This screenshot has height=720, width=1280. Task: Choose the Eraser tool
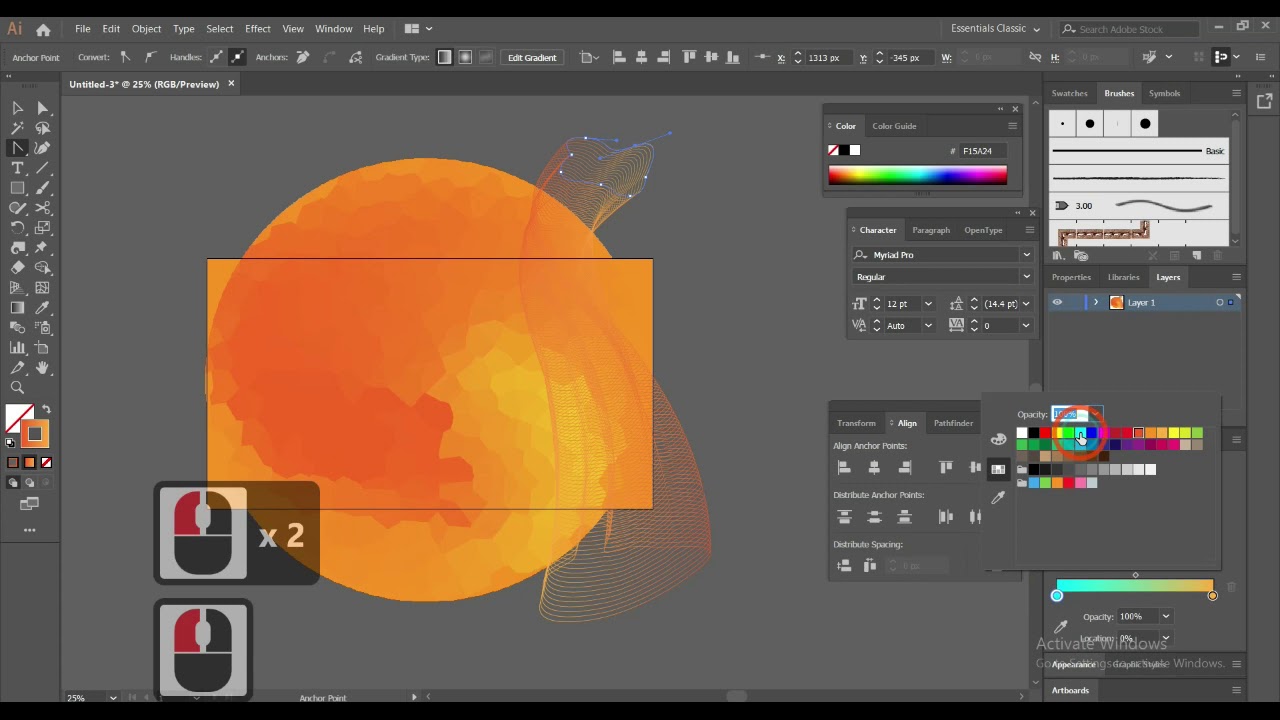(x=18, y=268)
